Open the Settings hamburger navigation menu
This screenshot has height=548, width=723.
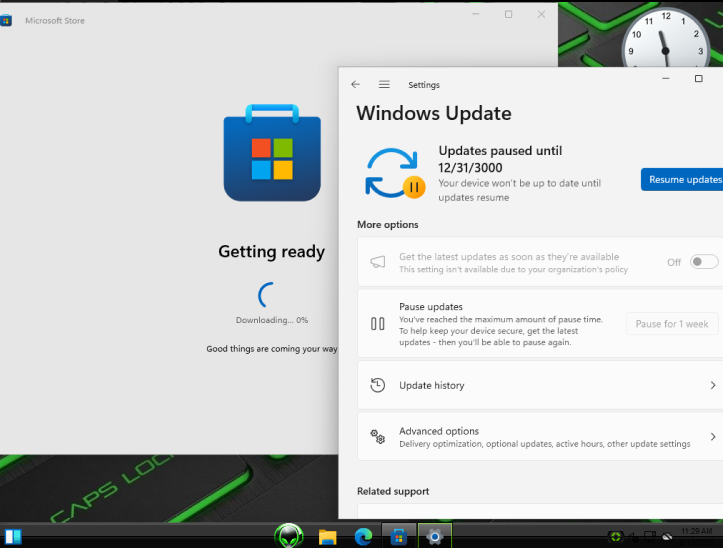click(384, 84)
